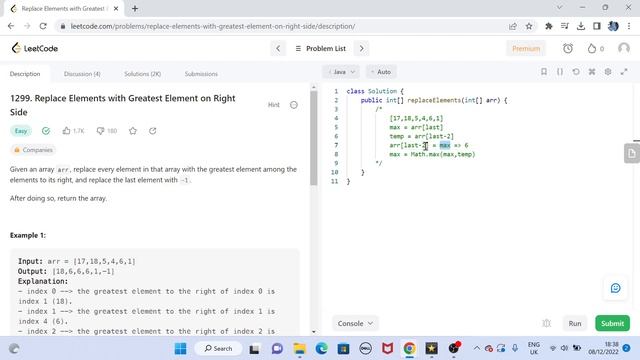Click the Easy difficulty badge
The image size is (640, 360).
(21, 131)
